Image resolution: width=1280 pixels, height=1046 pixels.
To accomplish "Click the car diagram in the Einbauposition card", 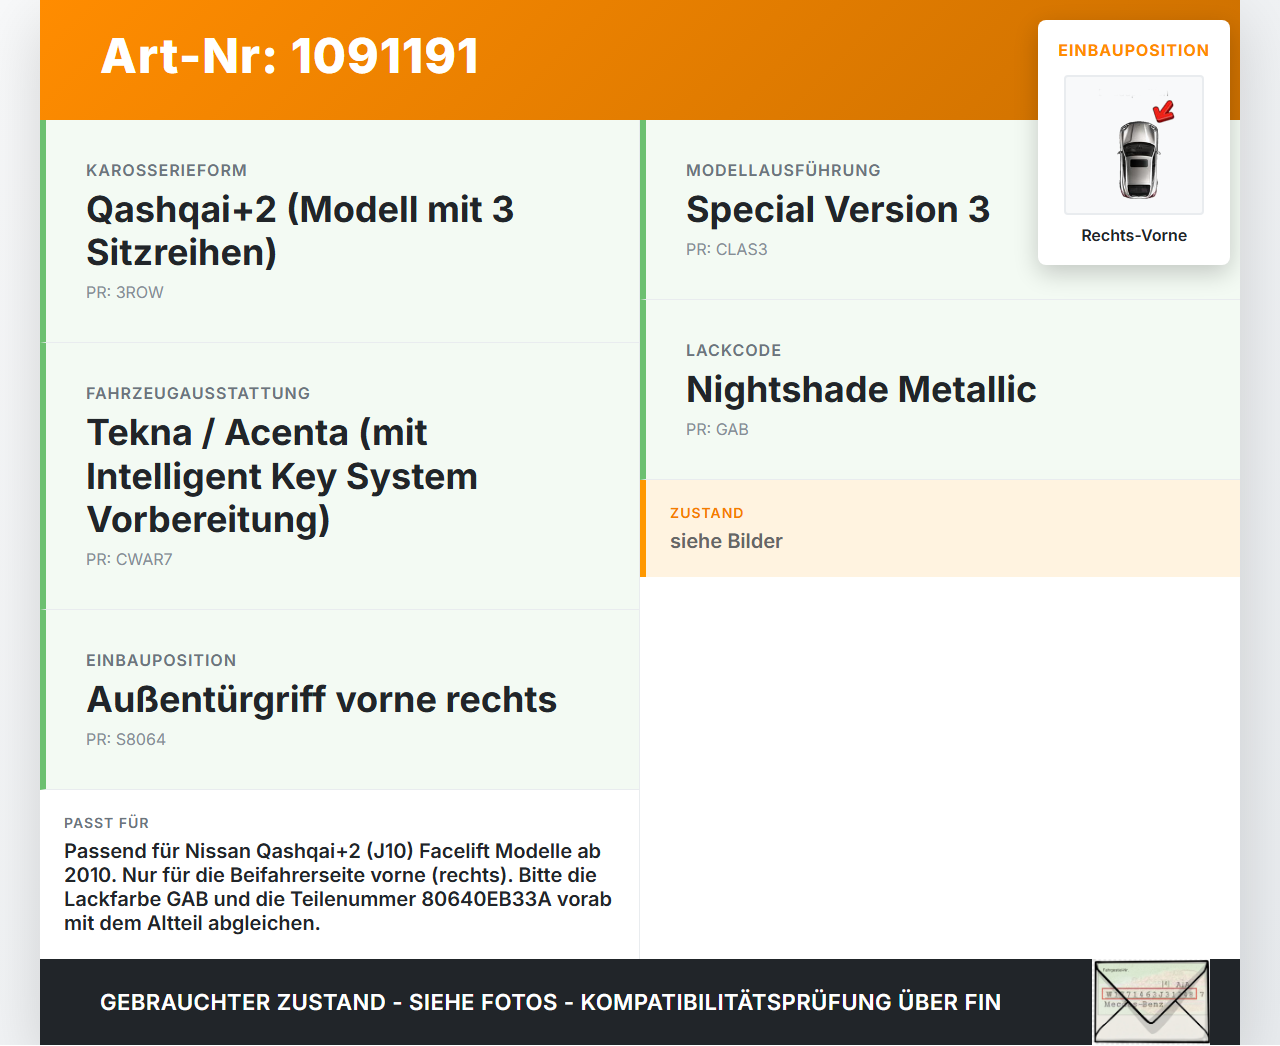I will pos(1134,145).
